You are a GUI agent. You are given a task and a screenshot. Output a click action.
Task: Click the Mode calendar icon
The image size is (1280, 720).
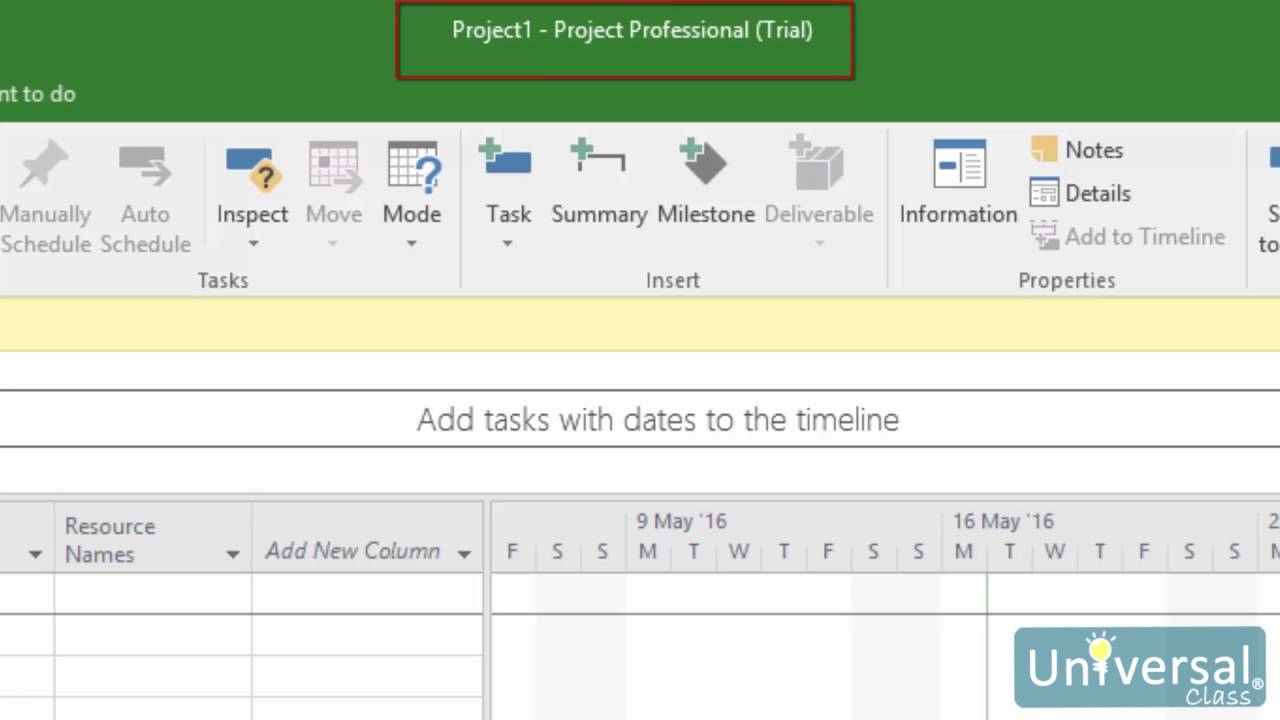(x=412, y=166)
